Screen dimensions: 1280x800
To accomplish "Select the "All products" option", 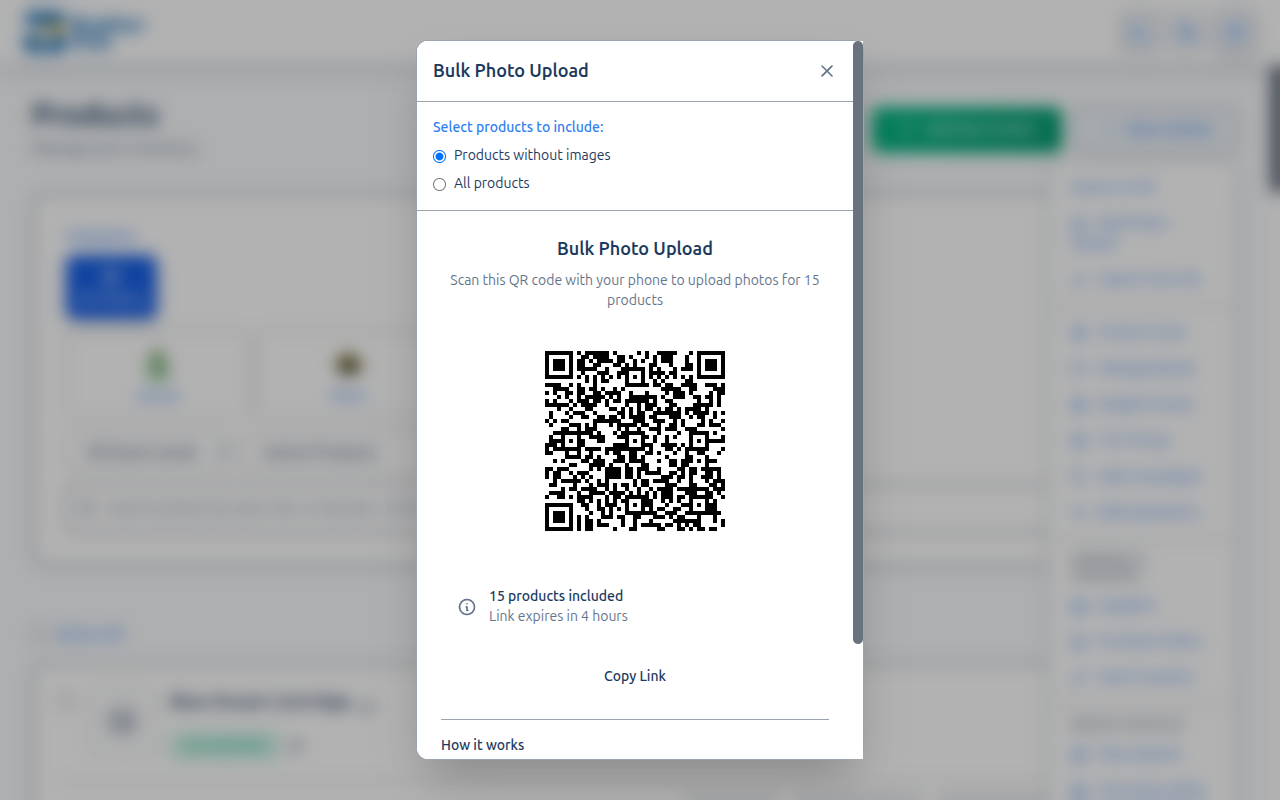I will click(x=439, y=184).
